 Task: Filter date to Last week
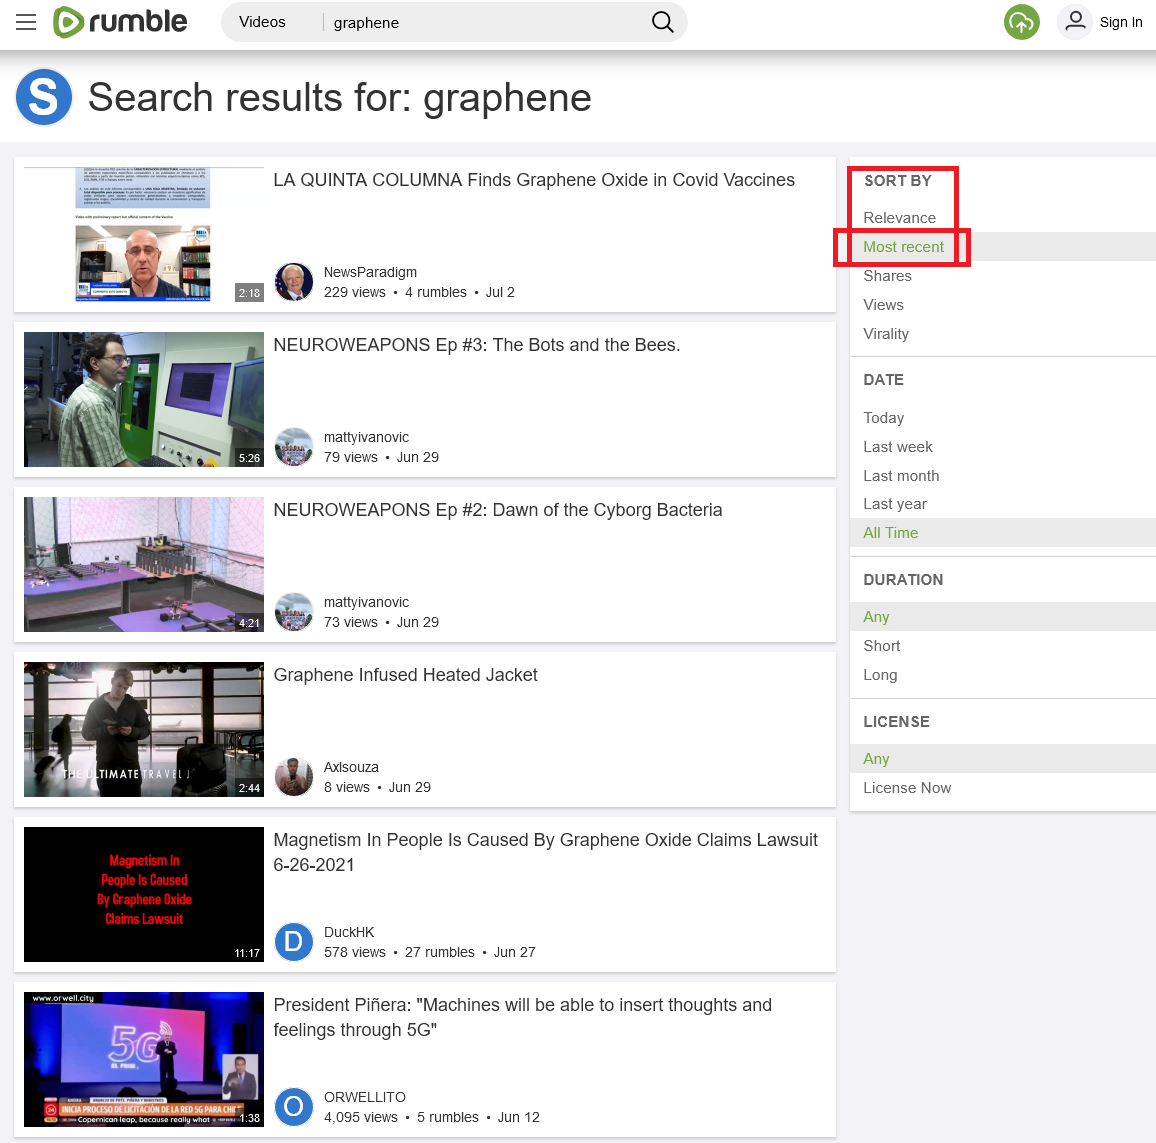coord(898,447)
